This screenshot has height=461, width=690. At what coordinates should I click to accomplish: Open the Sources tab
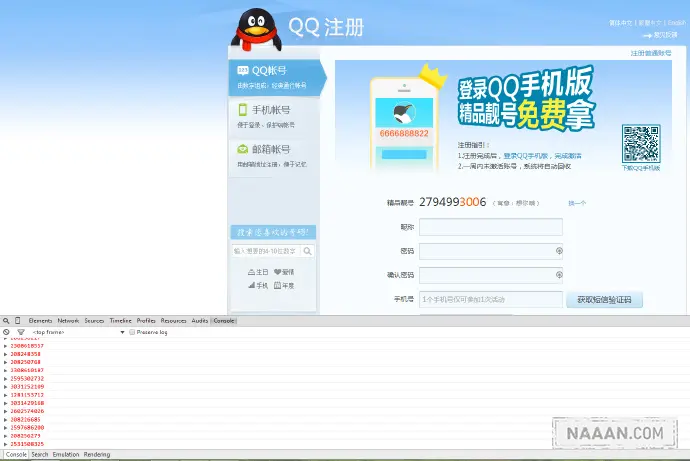94,321
